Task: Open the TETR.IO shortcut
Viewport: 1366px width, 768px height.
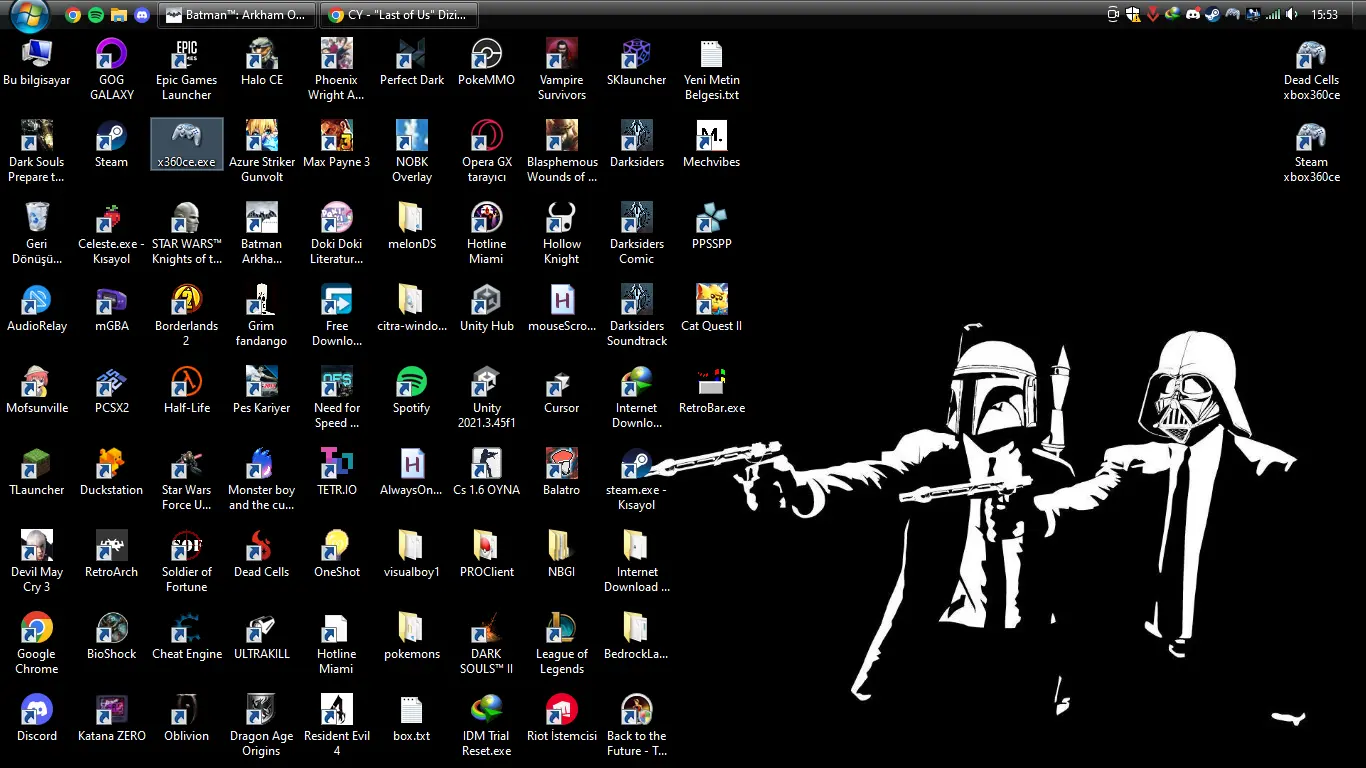Action: click(x=337, y=472)
